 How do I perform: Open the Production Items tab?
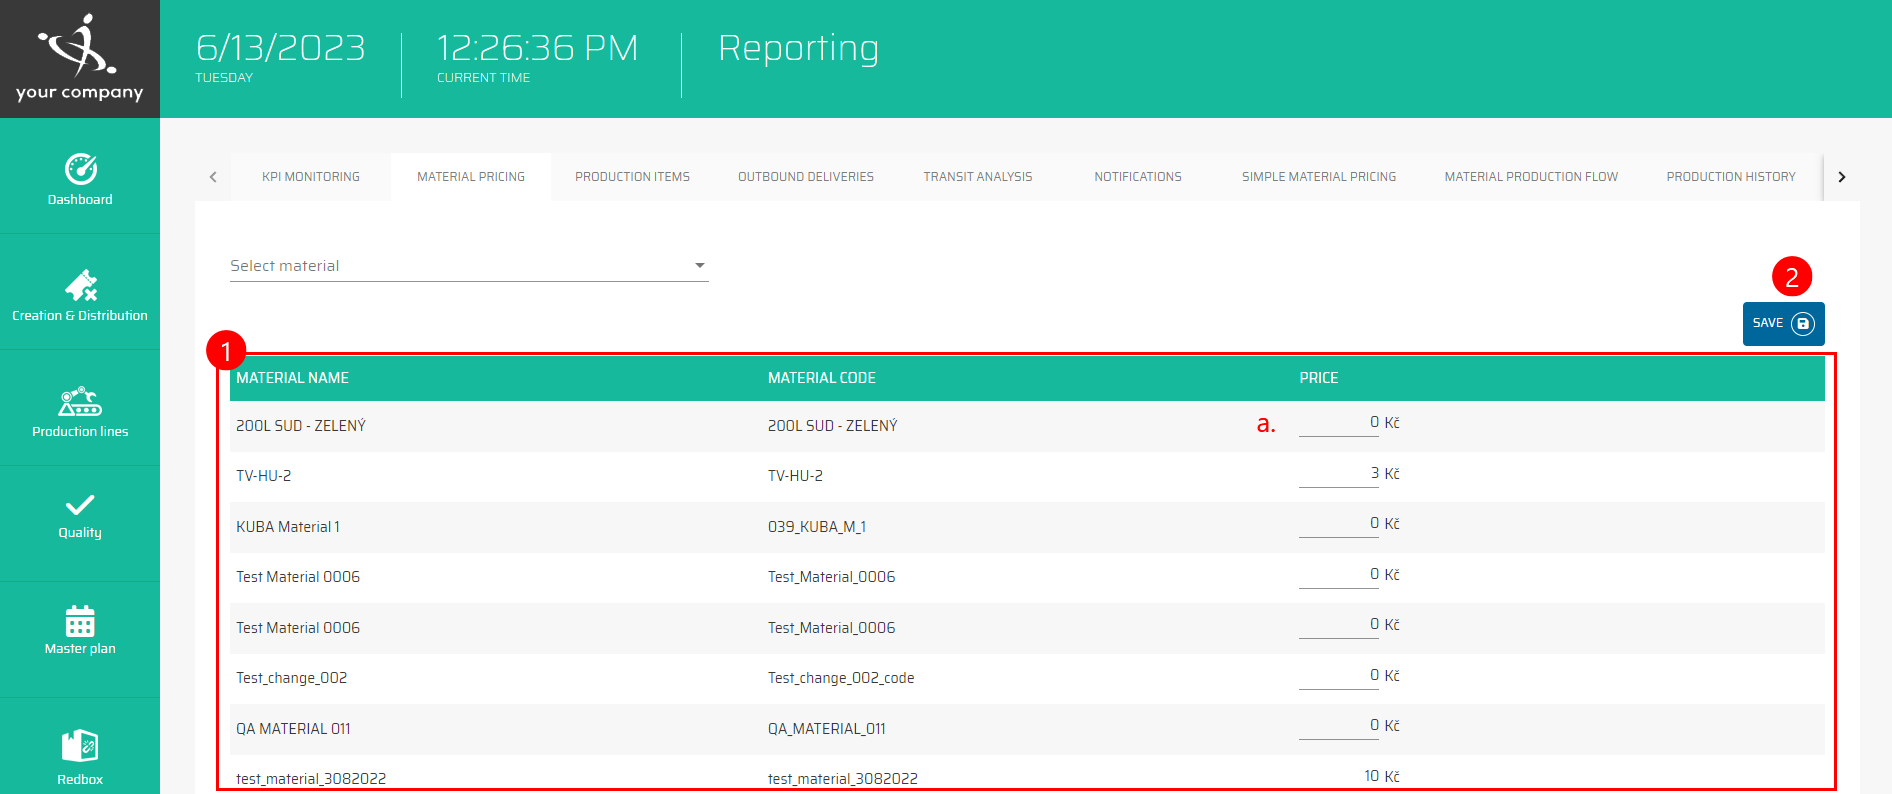pos(632,177)
